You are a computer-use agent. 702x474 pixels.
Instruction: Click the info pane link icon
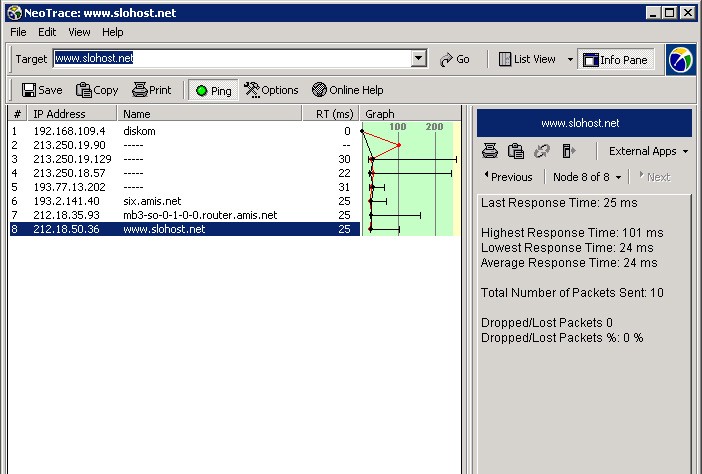542,151
